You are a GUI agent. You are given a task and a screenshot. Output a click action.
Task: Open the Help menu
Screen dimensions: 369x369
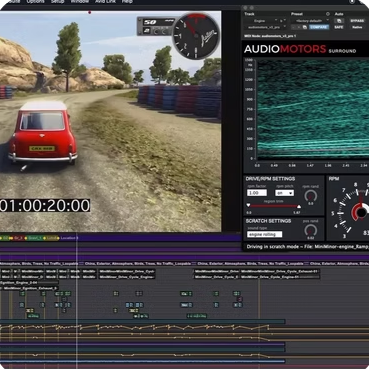(x=127, y=2)
